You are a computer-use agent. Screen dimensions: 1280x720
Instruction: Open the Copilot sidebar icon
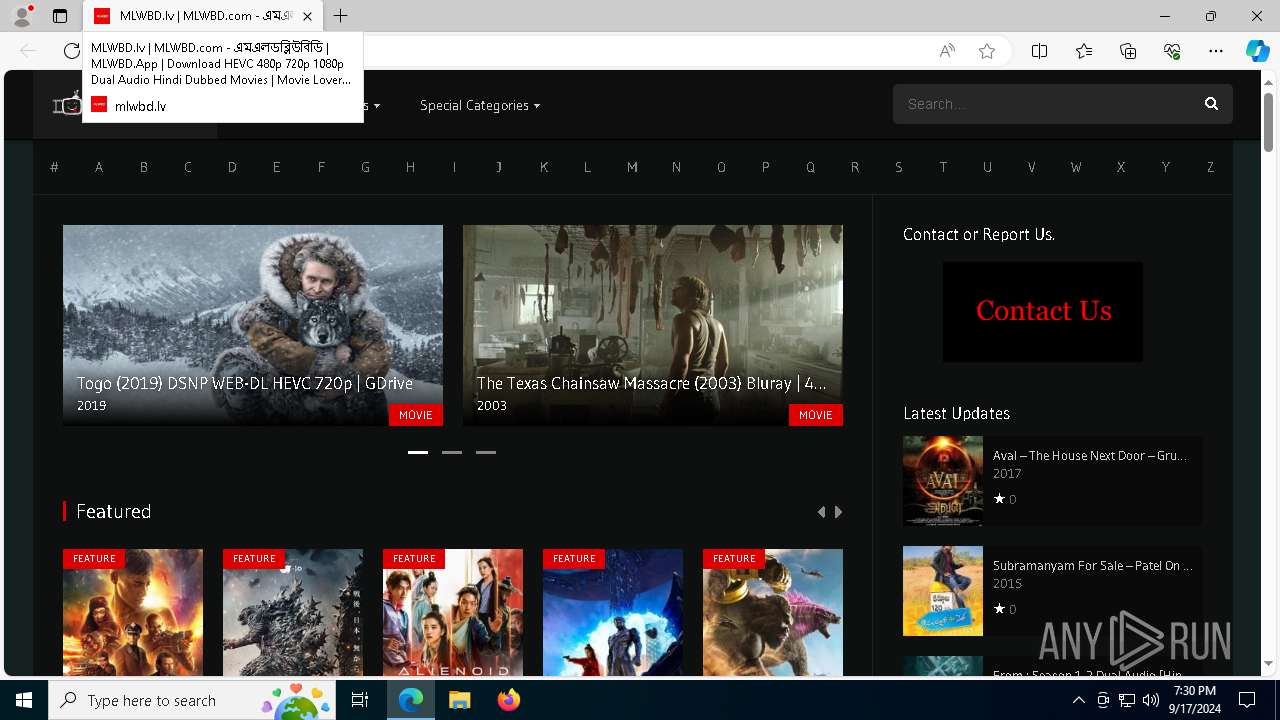(x=1257, y=51)
